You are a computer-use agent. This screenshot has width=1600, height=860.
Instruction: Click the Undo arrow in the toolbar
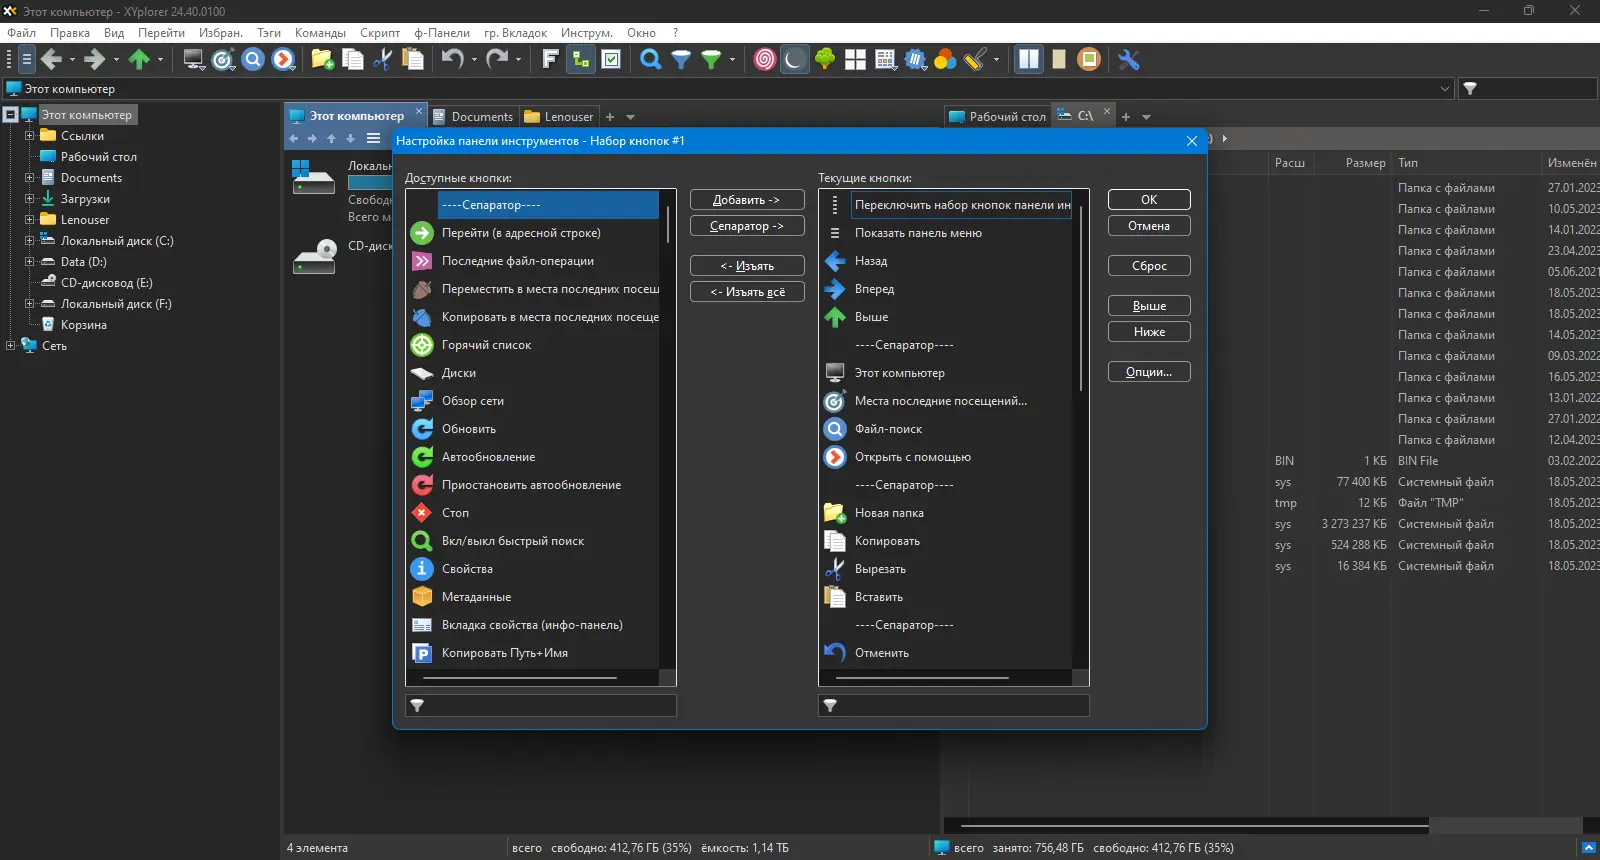[452, 60]
